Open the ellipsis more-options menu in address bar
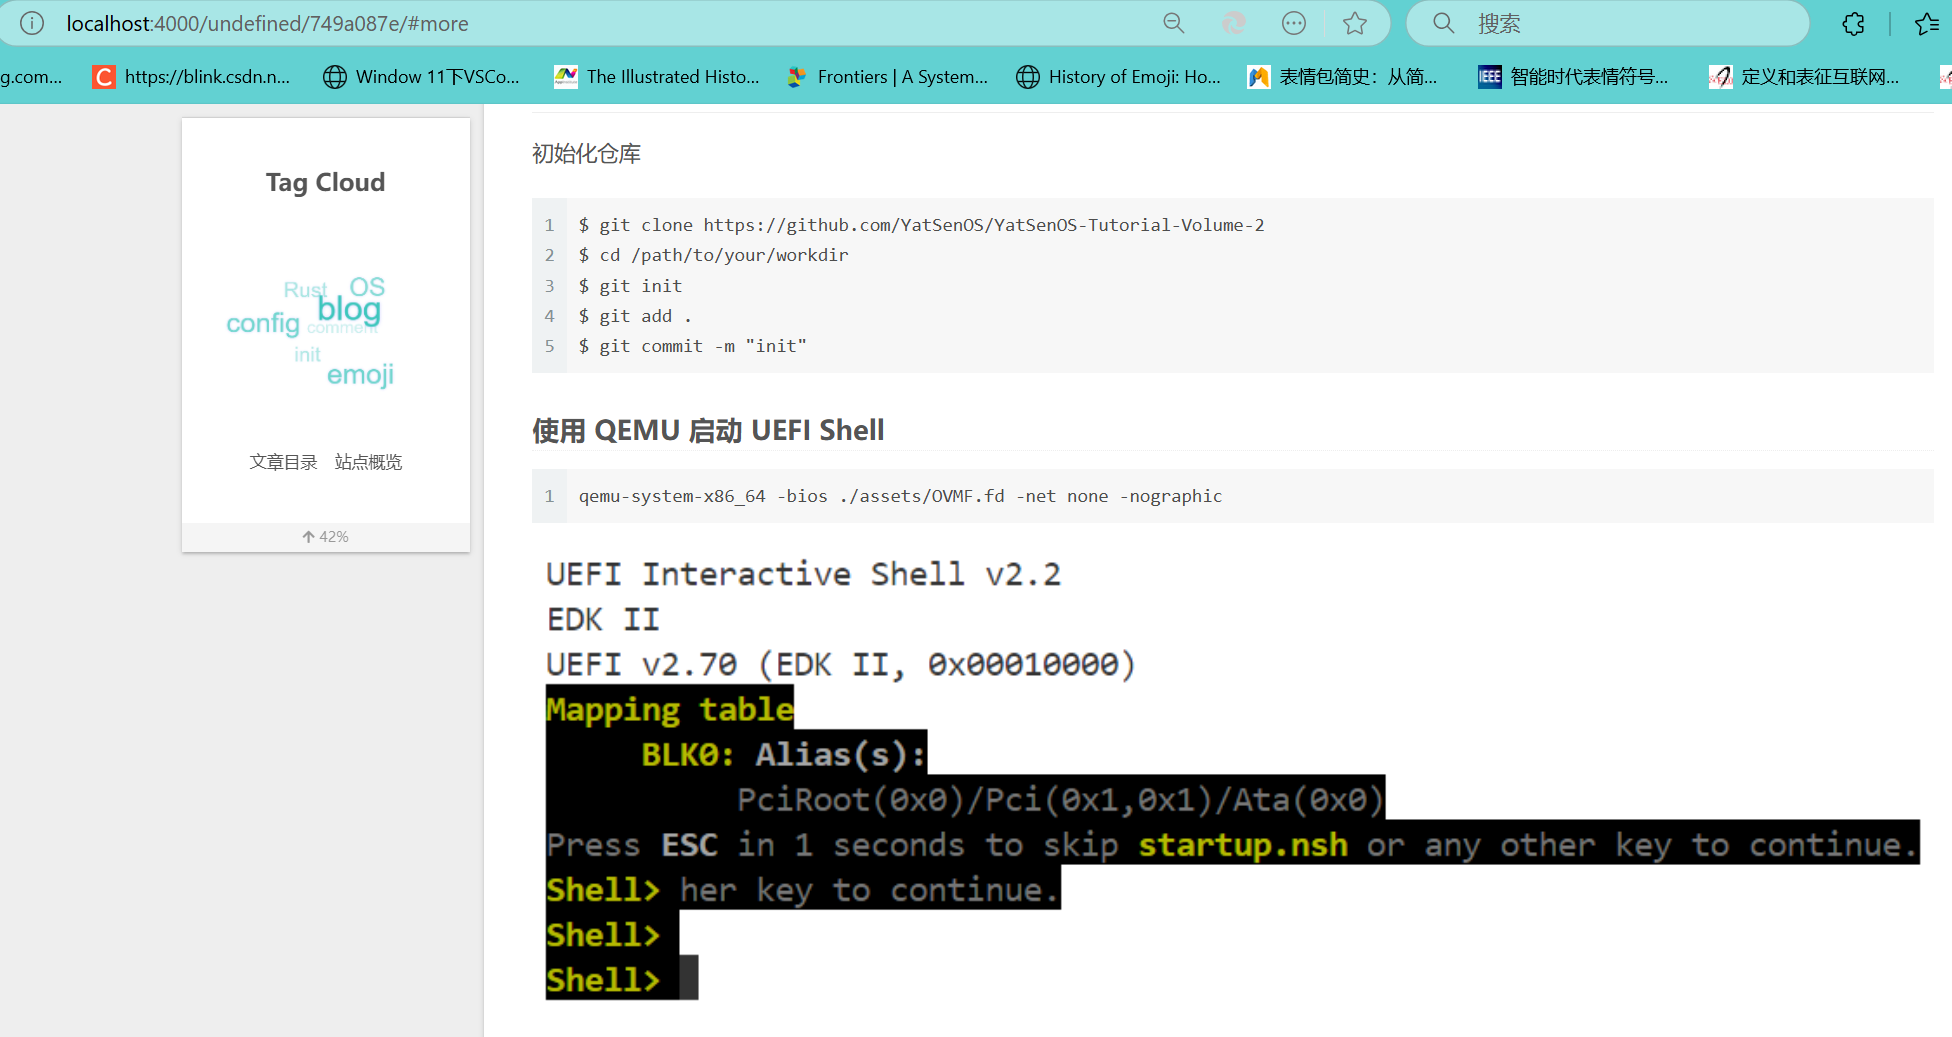 click(1294, 23)
